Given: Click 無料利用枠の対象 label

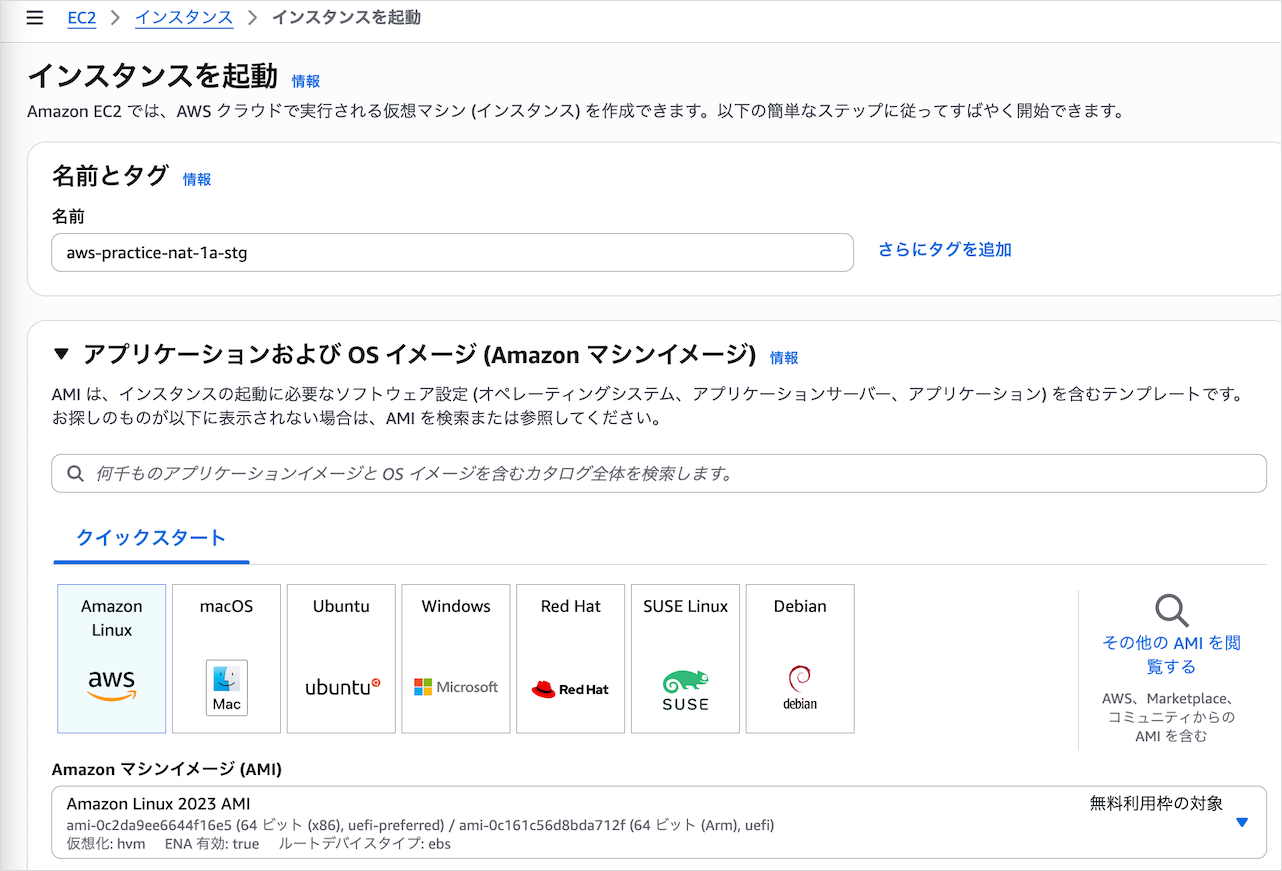Looking at the screenshot, I should tap(1156, 803).
